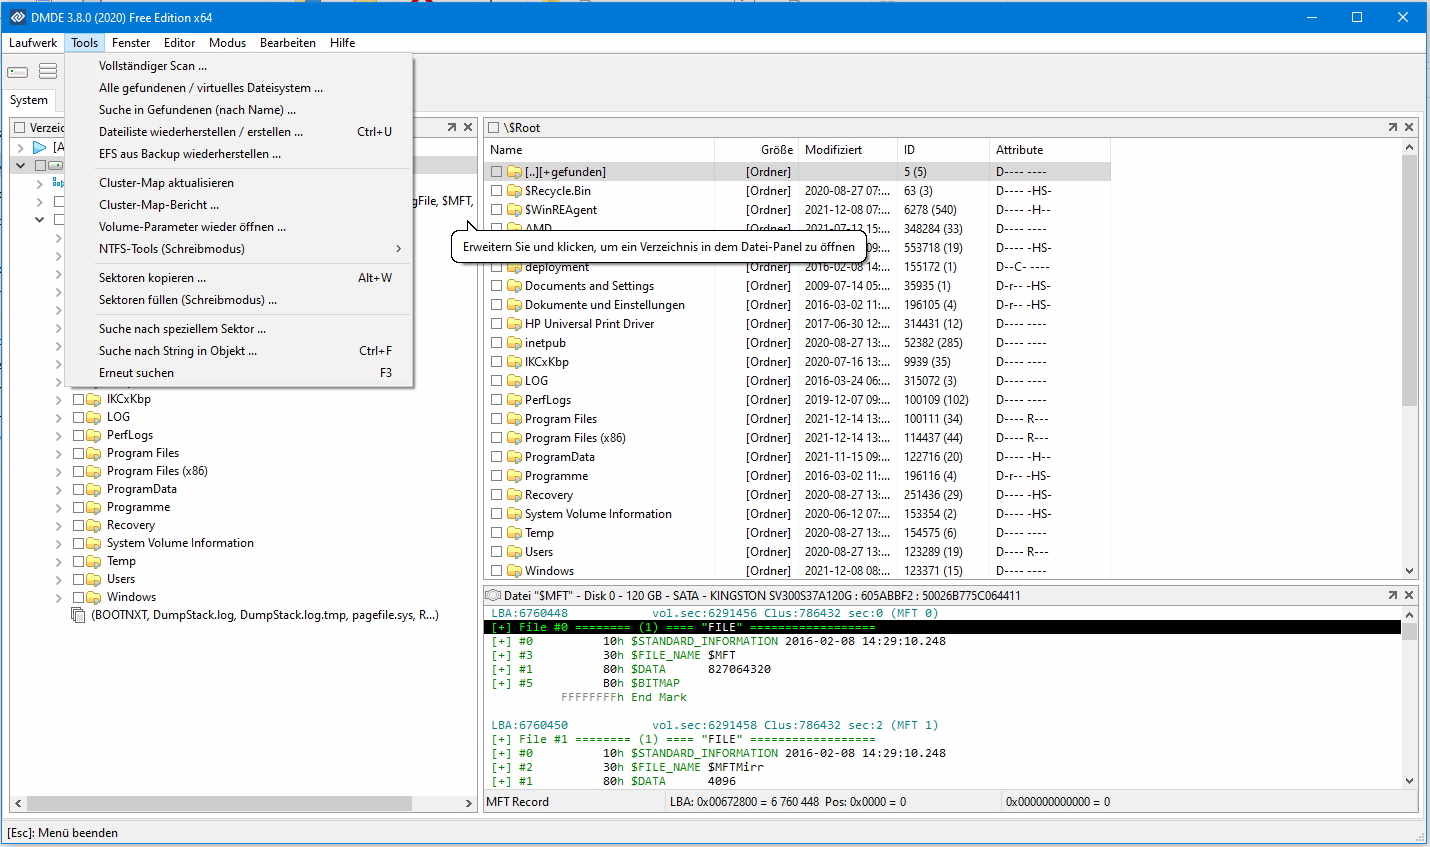Expand the IKCxKbp tree node
Image resolution: width=1430 pixels, height=847 pixels.
59,399
